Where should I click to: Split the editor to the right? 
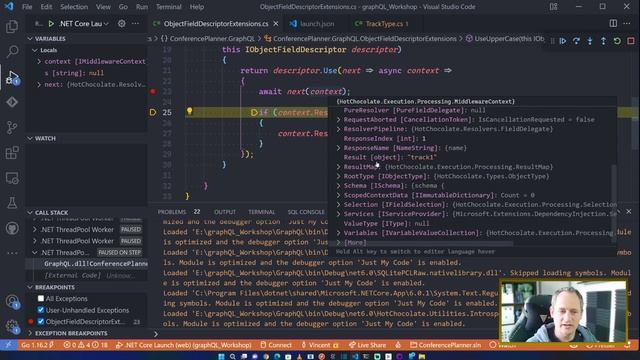coord(613,23)
